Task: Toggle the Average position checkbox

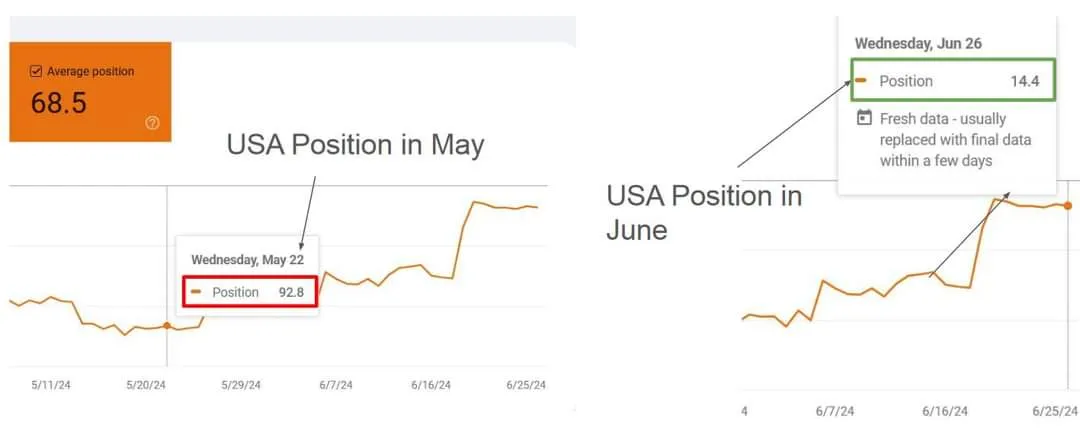Action: coord(36,72)
